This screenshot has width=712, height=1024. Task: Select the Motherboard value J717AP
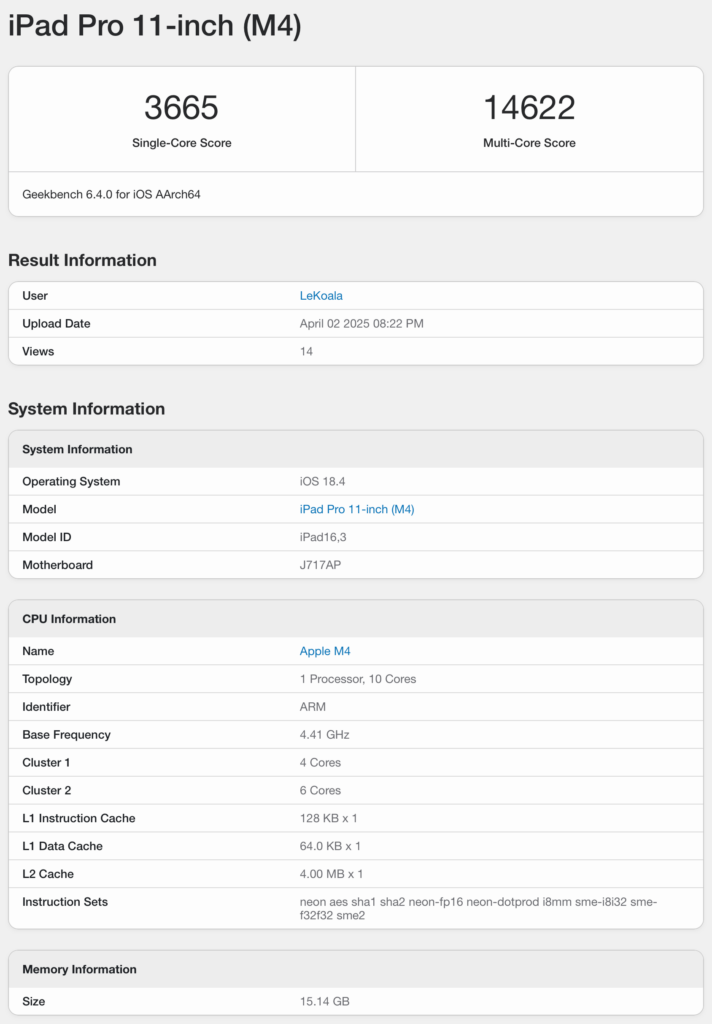click(322, 565)
